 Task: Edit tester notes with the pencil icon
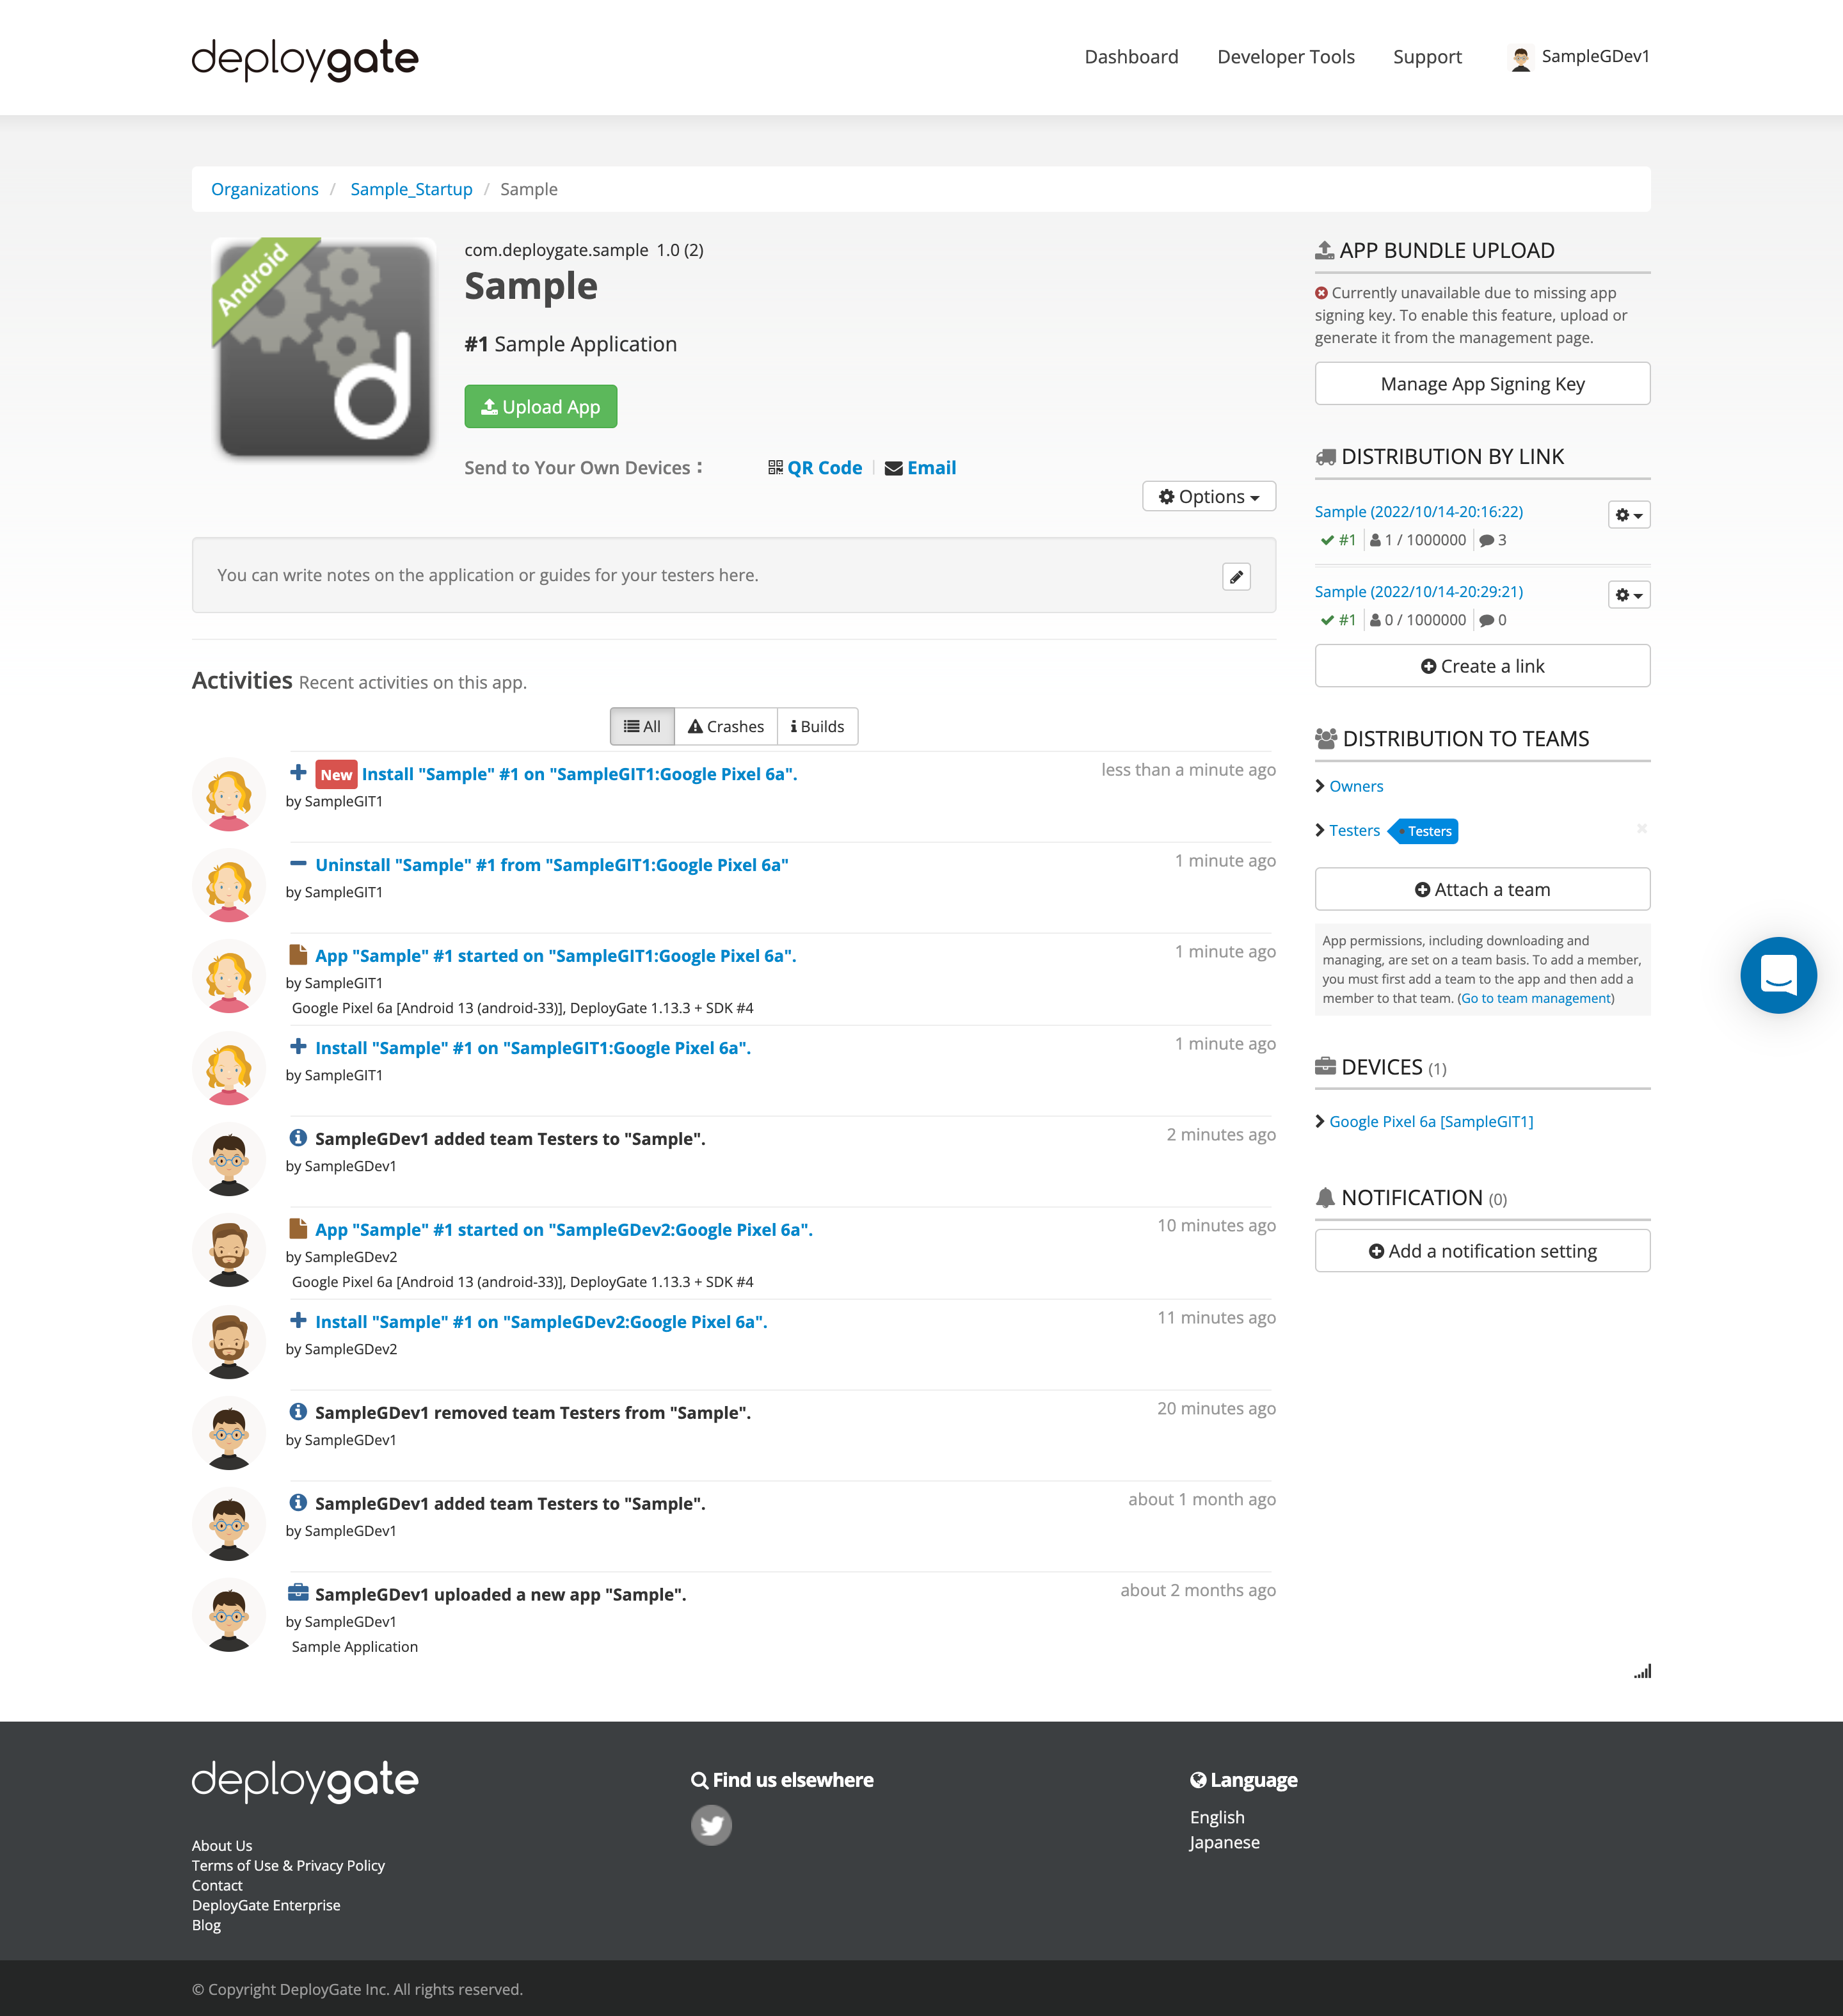[x=1236, y=577]
